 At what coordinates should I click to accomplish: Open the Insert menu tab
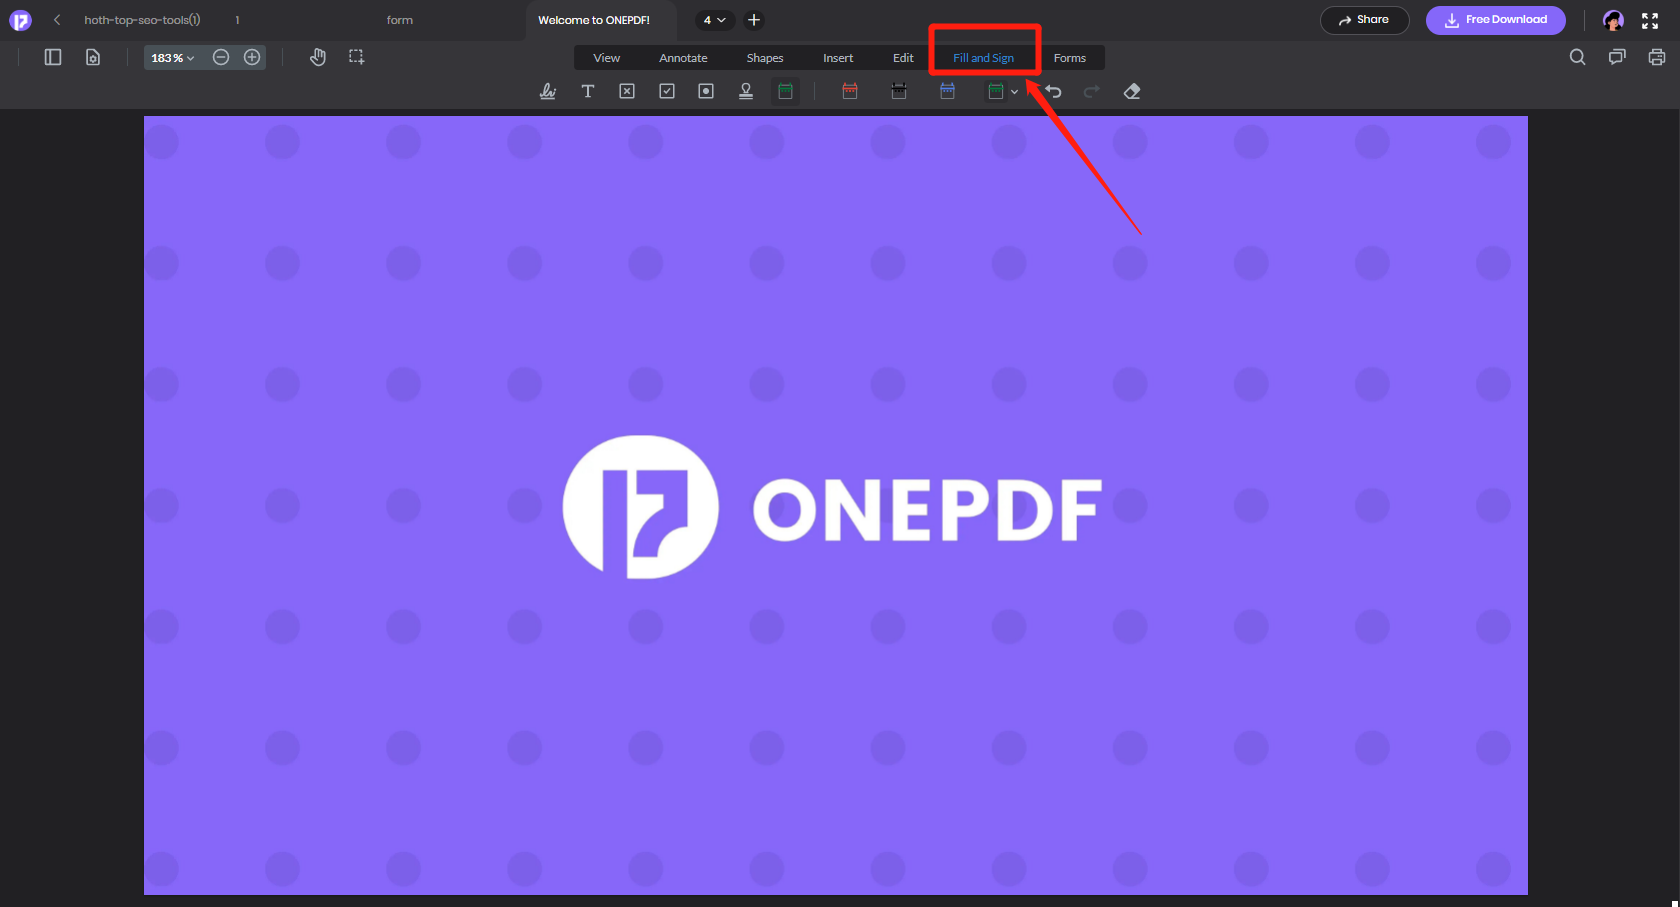(x=838, y=58)
